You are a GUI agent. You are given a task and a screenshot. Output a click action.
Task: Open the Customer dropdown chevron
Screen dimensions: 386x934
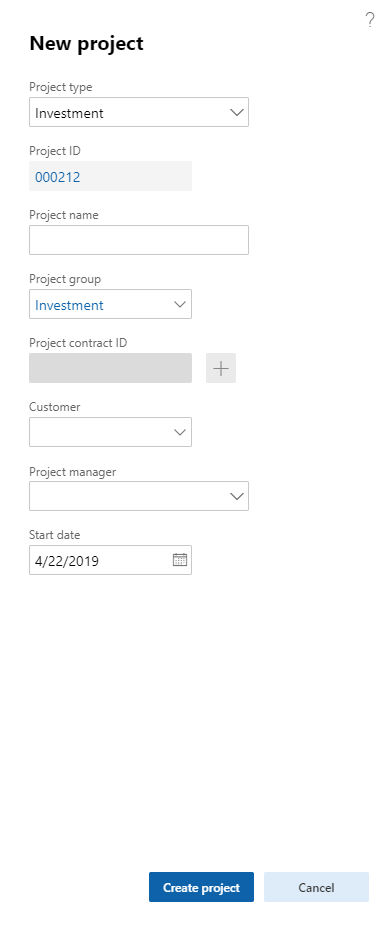pyautogui.click(x=180, y=432)
